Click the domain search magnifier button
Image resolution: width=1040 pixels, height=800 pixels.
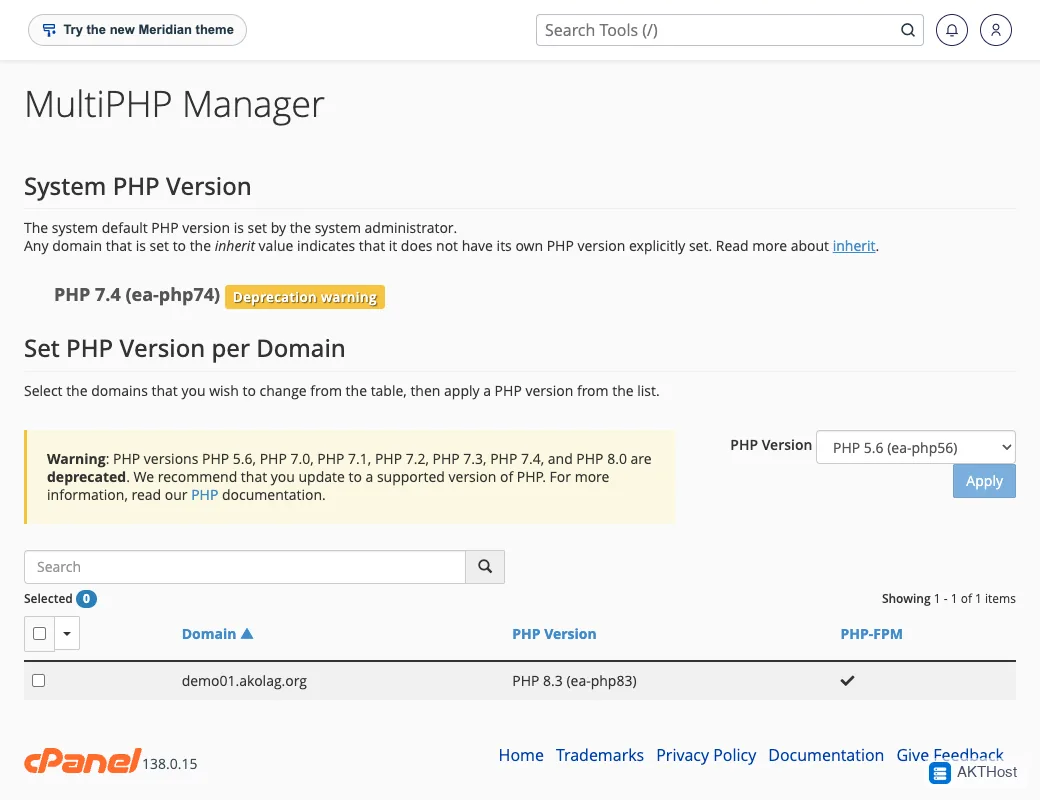click(x=485, y=567)
